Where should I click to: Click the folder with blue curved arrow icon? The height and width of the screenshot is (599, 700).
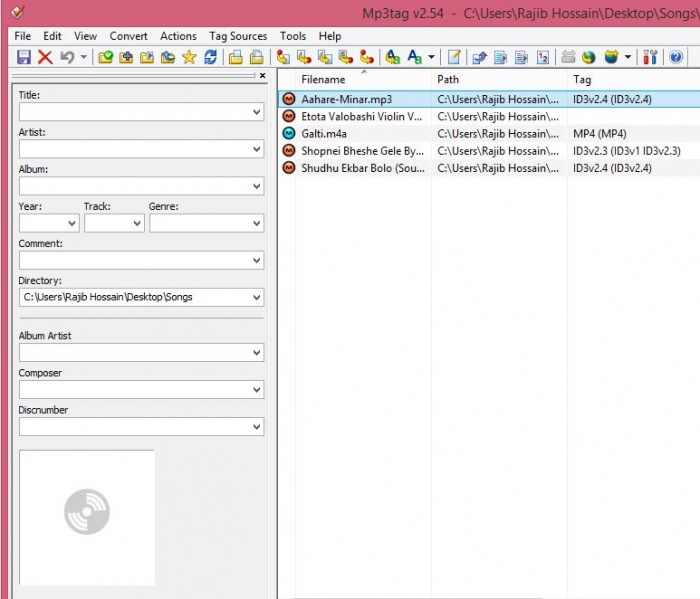(x=168, y=57)
